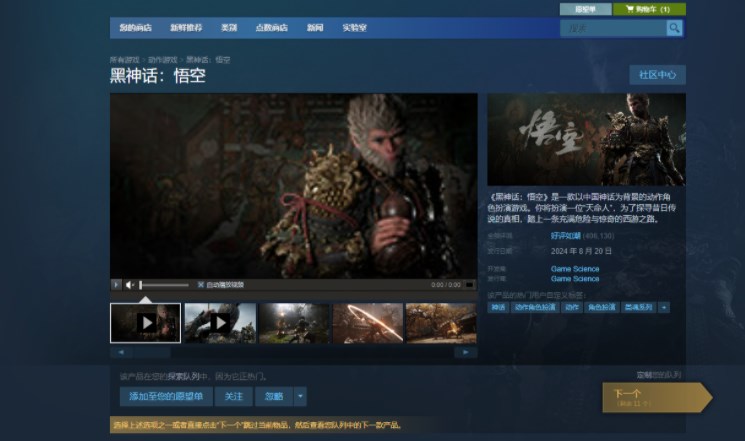
Task: Adjust the trailer volume slider
Action: coord(164,285)
